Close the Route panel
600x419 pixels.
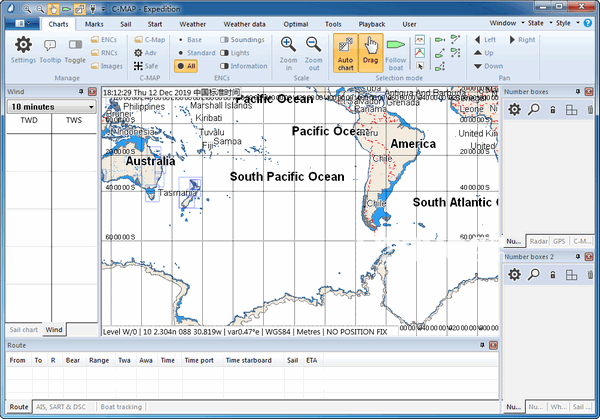[x=493, y=345]
